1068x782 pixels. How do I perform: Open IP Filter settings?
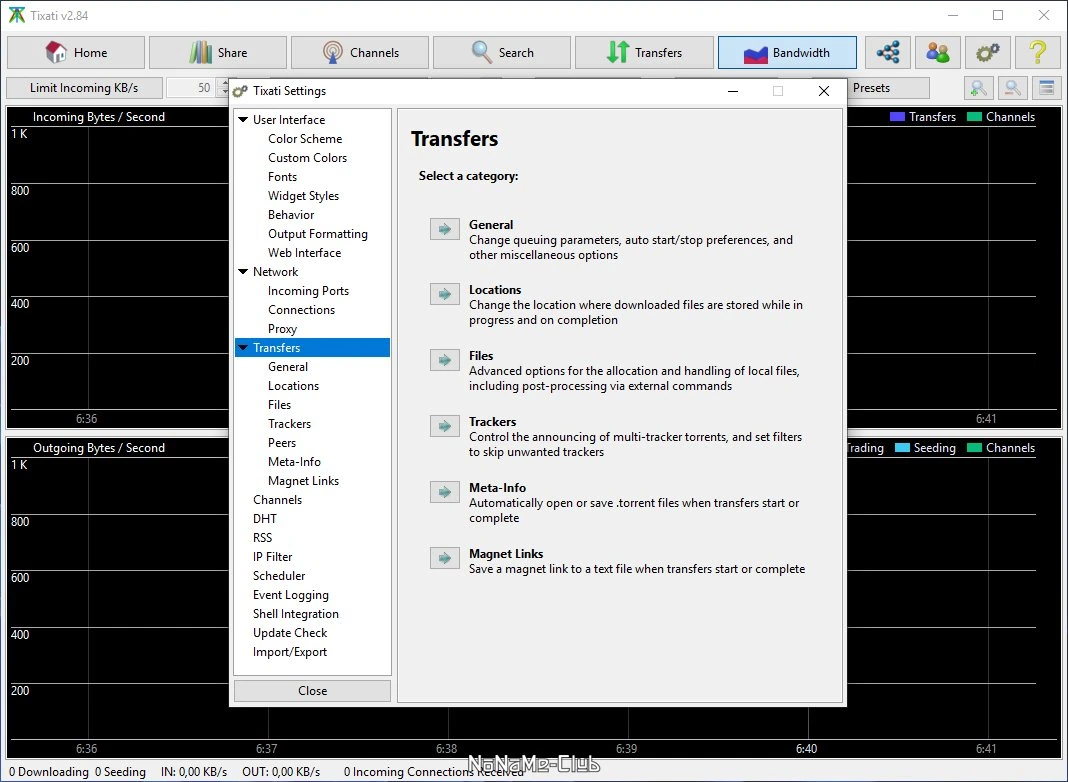coord(272,557)
